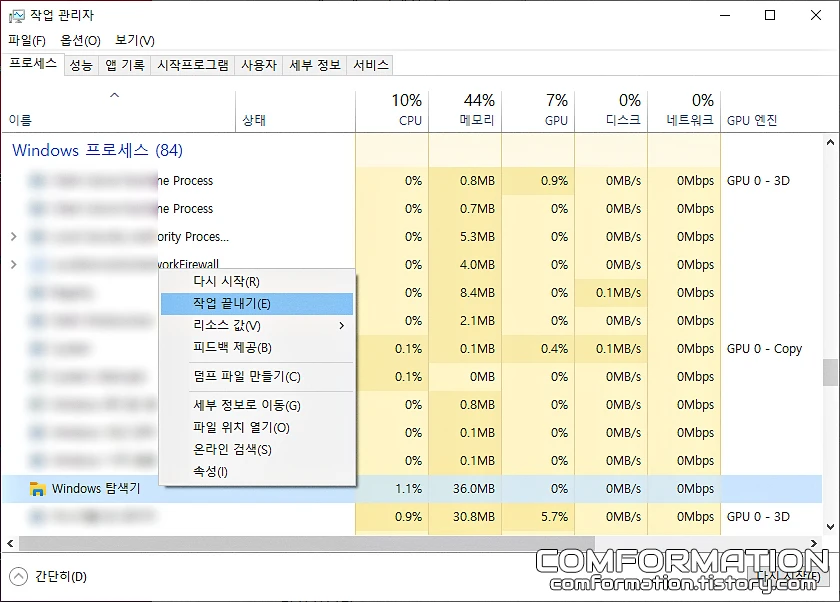The width and height of the screenshot is (840, 602).
Task: Click the 간단히(D) fewer details button
Action: [48, 576]
